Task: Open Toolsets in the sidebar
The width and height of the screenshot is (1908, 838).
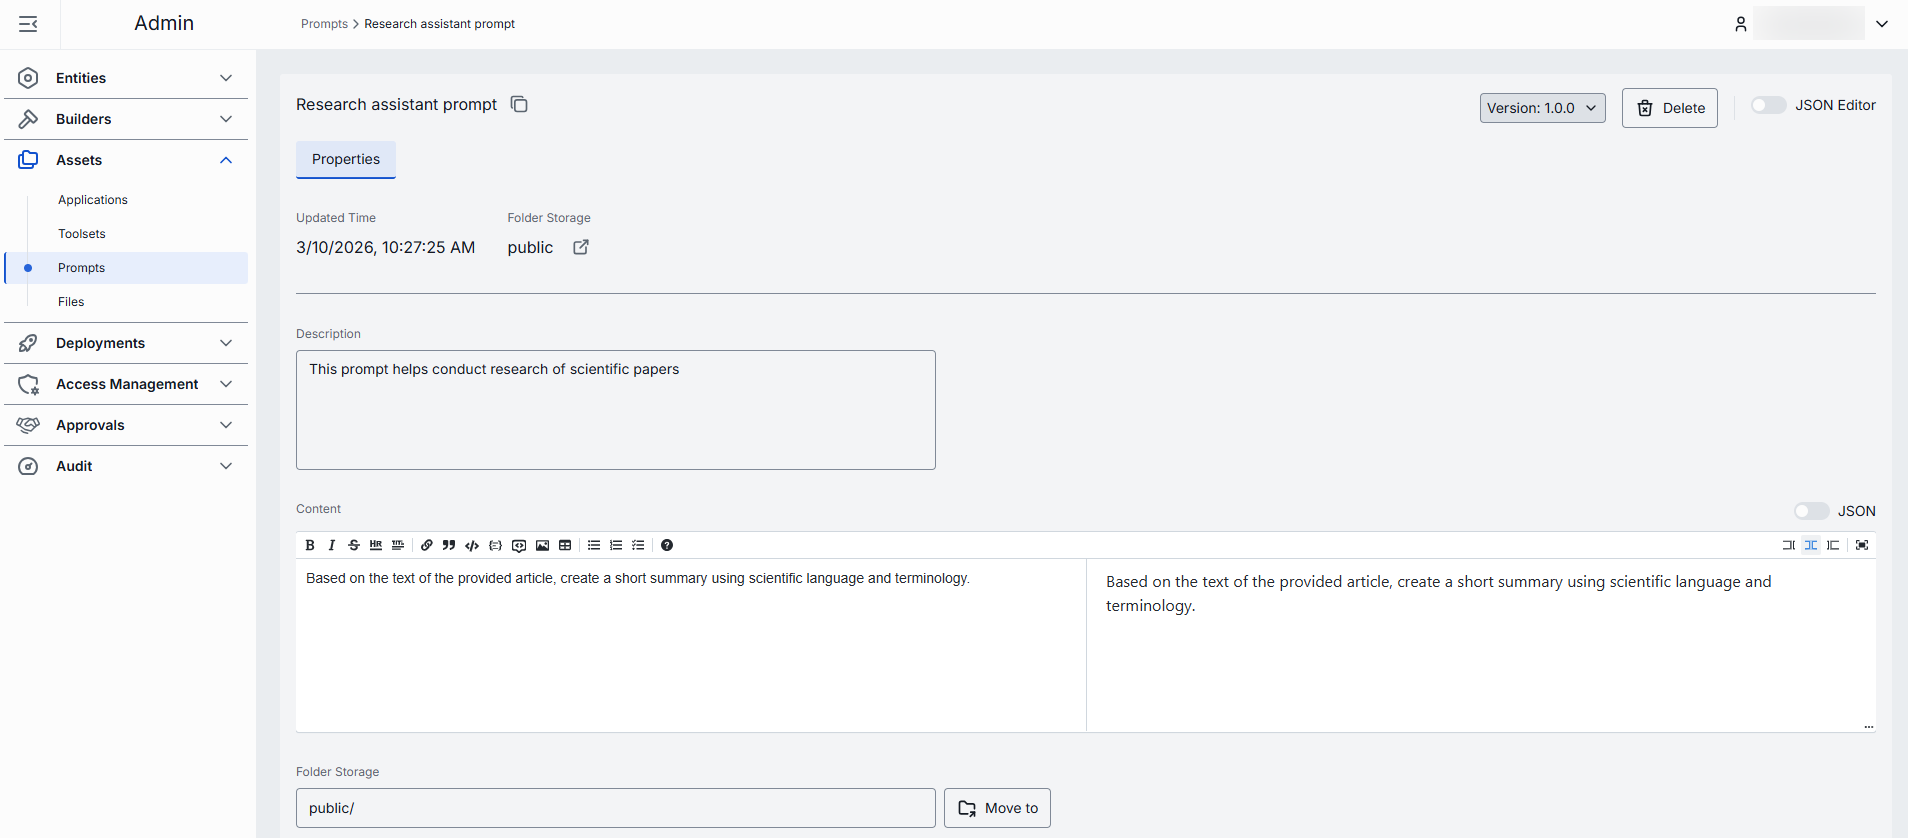Action: pyautogui.click(x=82, y=234)
